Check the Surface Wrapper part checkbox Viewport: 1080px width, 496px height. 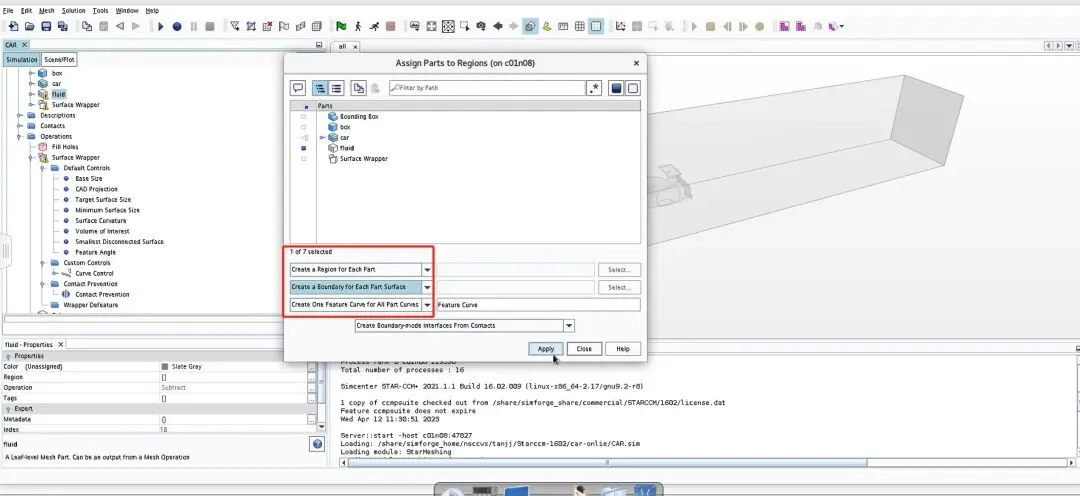click(x=304, y=158)
